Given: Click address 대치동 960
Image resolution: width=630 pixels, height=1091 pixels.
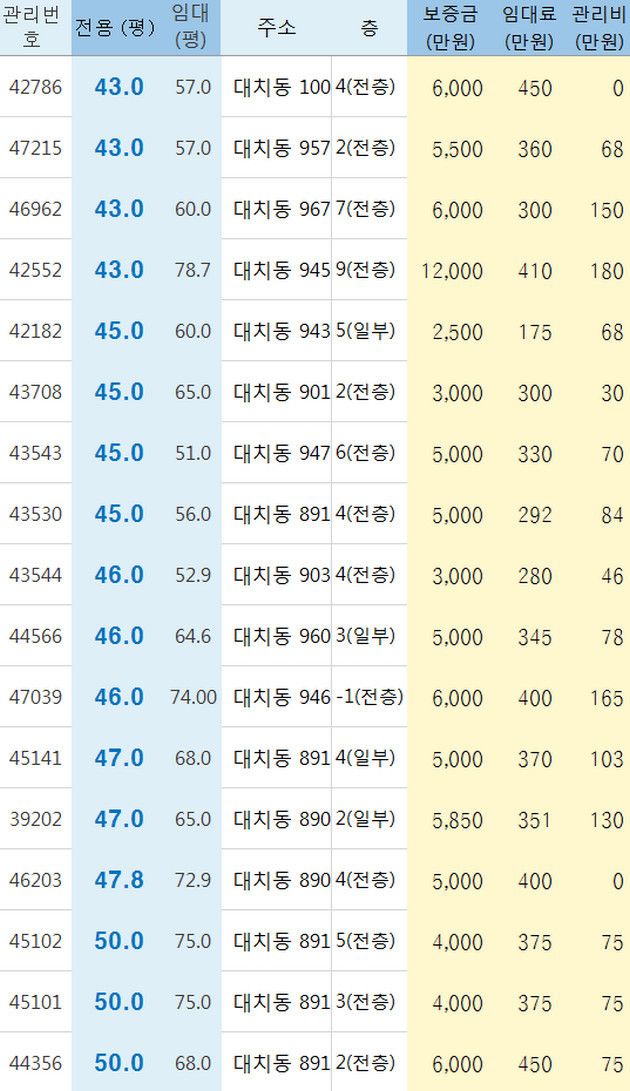Looking at the screenshot, I should click(x=282, y=637).
